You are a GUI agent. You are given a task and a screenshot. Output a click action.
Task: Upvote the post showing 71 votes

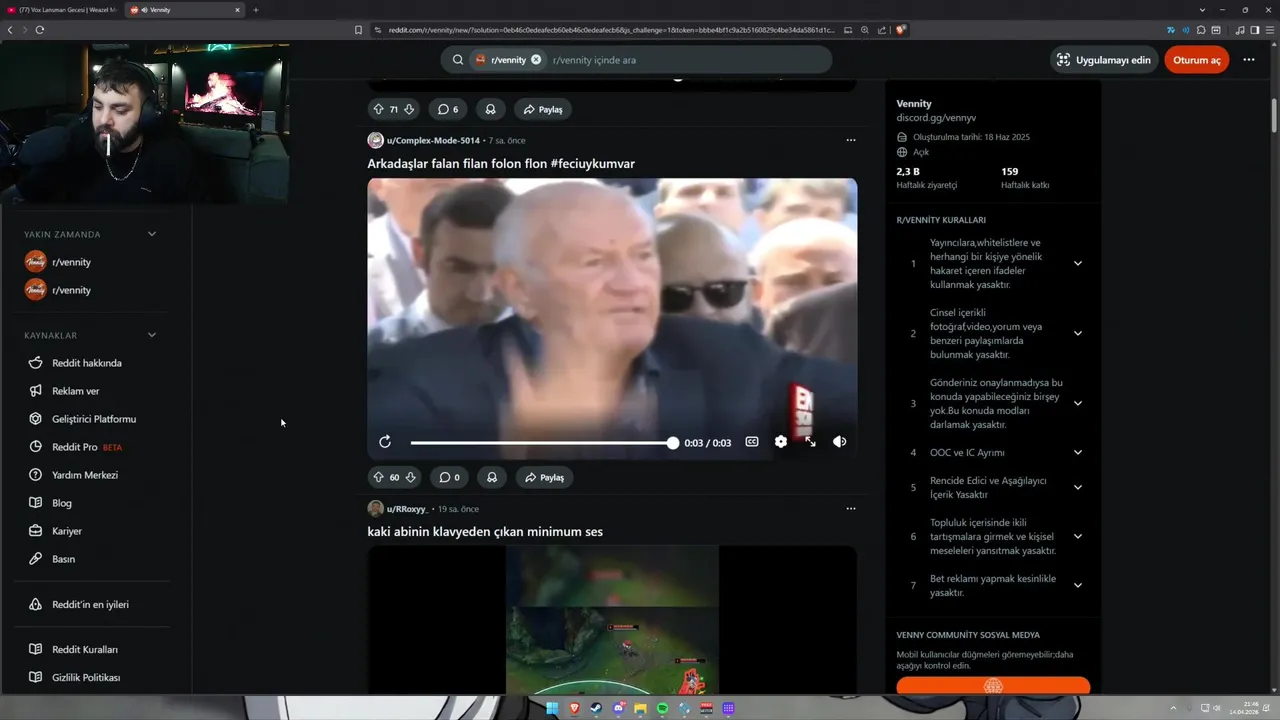click(x=378, y=109)
